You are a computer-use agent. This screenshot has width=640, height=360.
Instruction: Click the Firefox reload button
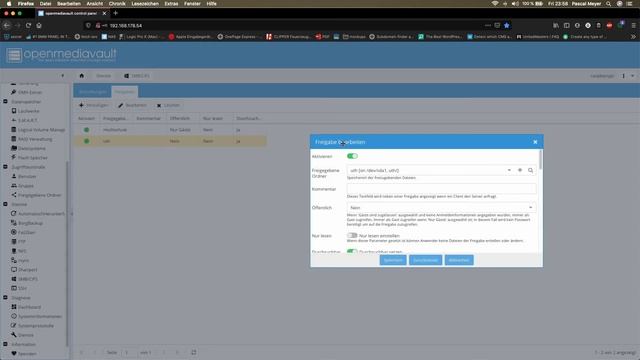coord(28,25)
